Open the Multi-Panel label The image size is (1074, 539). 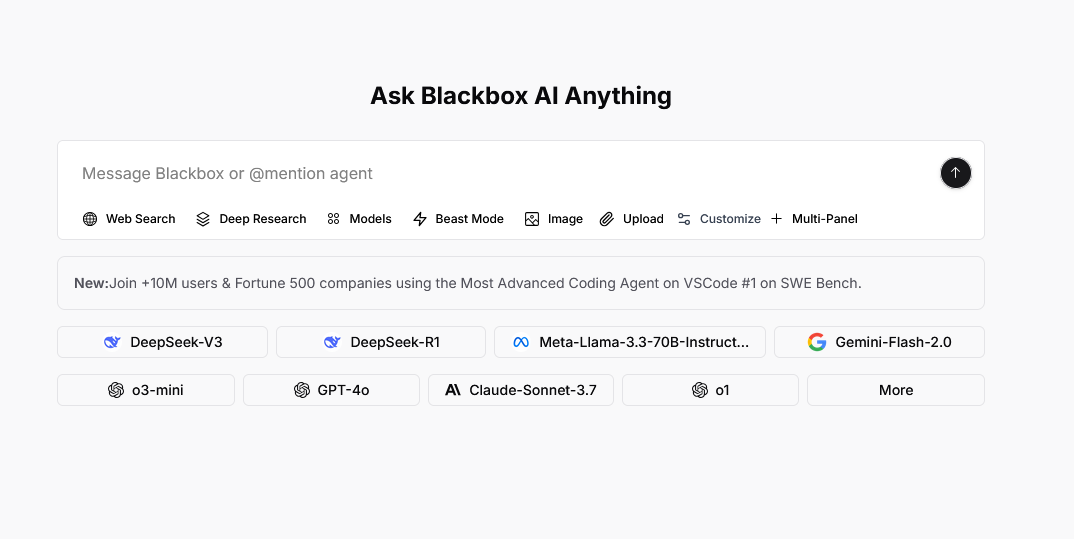click(825, 218)
